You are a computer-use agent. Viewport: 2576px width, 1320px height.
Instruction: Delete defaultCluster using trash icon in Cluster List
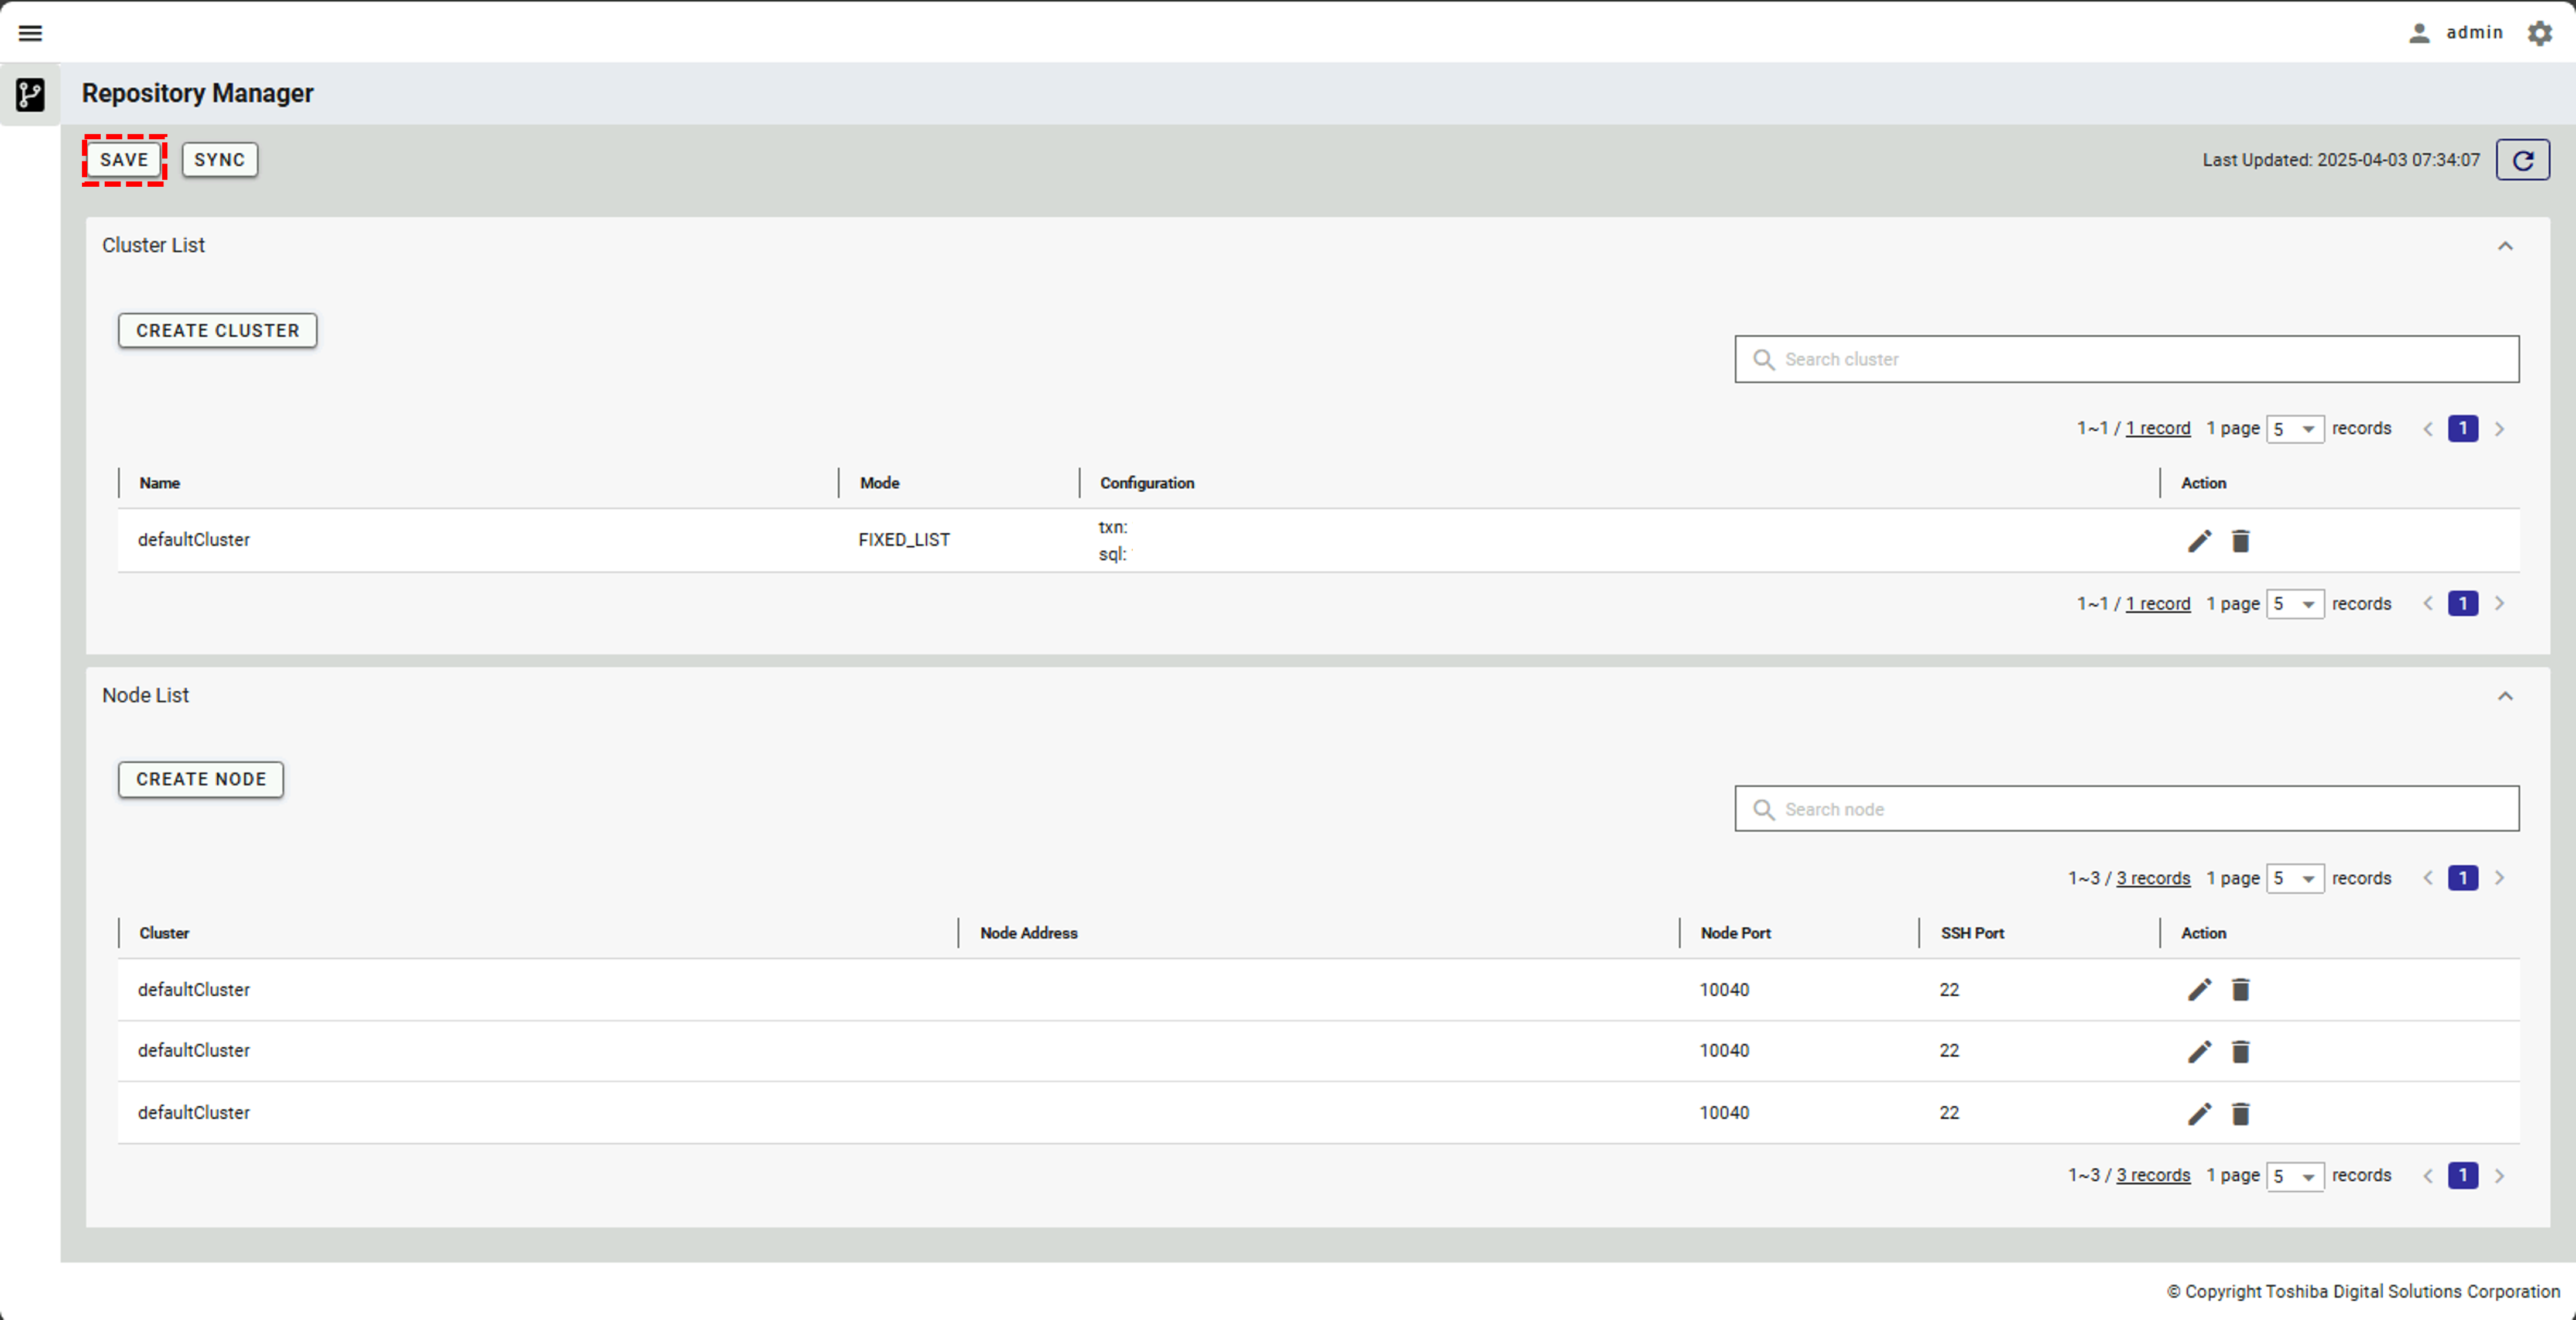click(x=2240, y=541)
